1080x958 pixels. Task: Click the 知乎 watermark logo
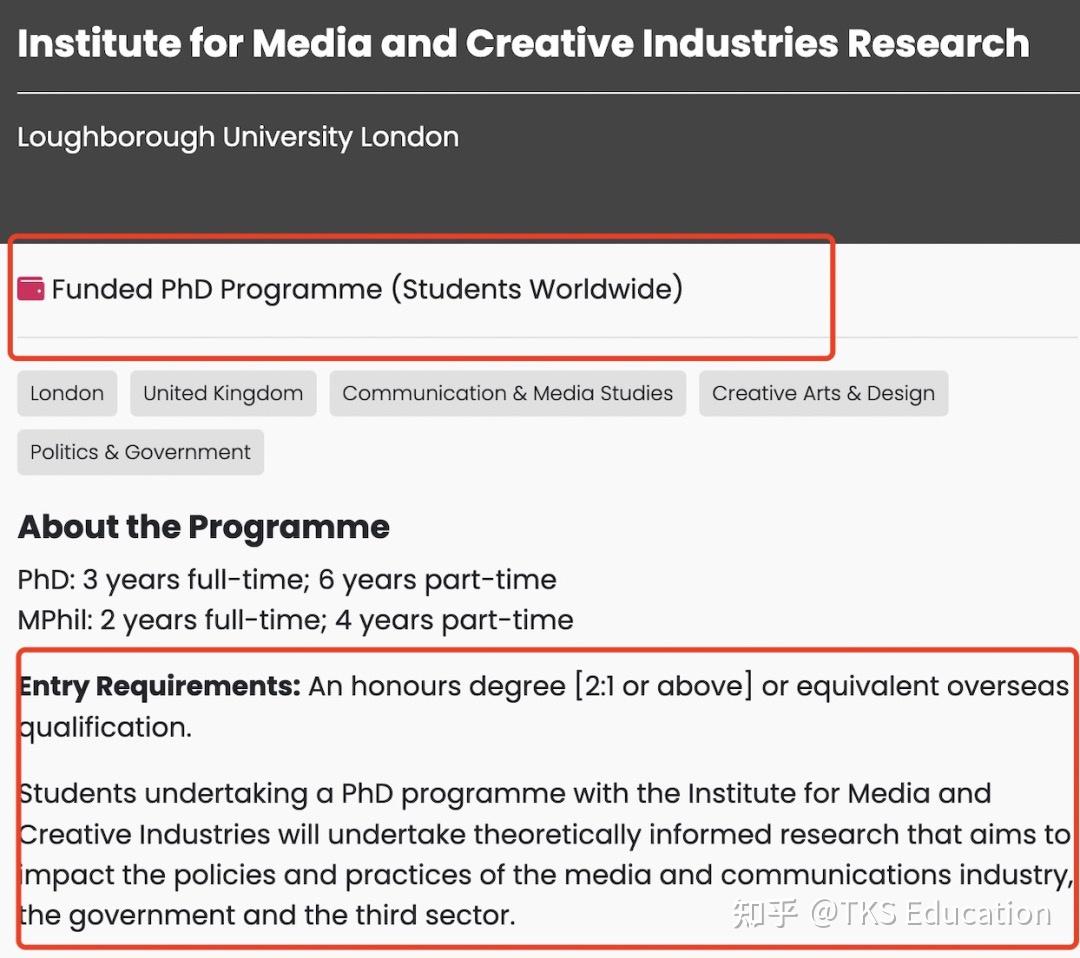click(765, 913)
